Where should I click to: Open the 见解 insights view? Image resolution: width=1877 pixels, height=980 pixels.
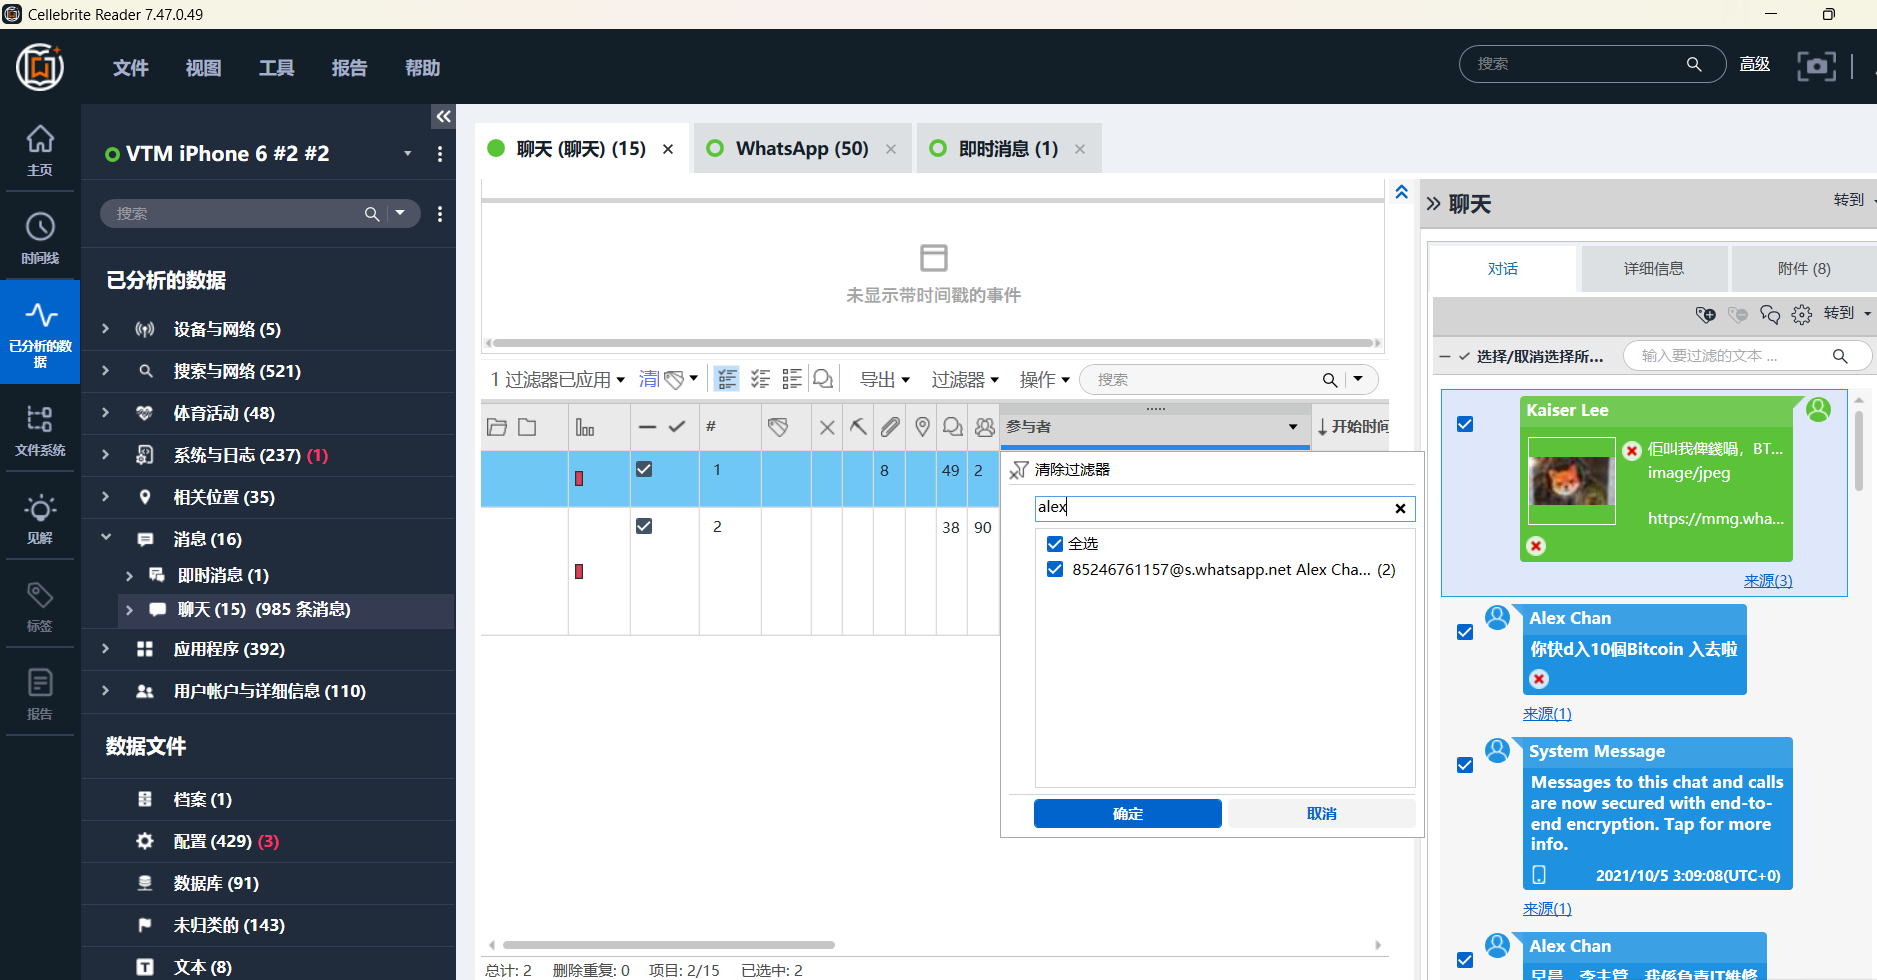(x=40, y=518)
